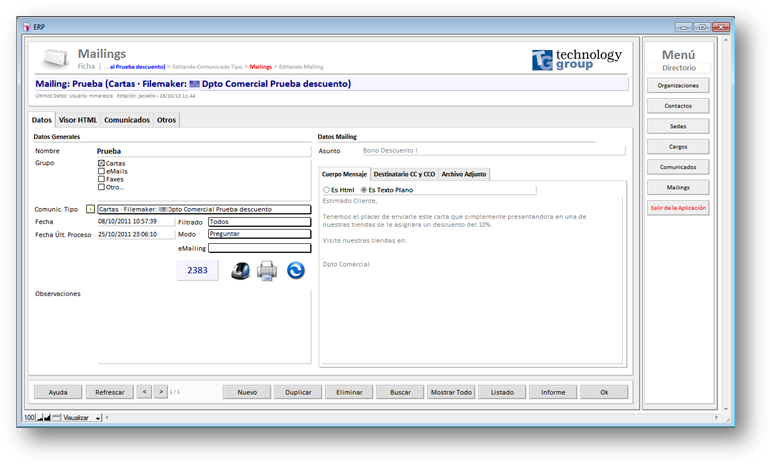Screen dimensions: 771x464
Task: Select the Es Html radio option
Action: point(326,189)
